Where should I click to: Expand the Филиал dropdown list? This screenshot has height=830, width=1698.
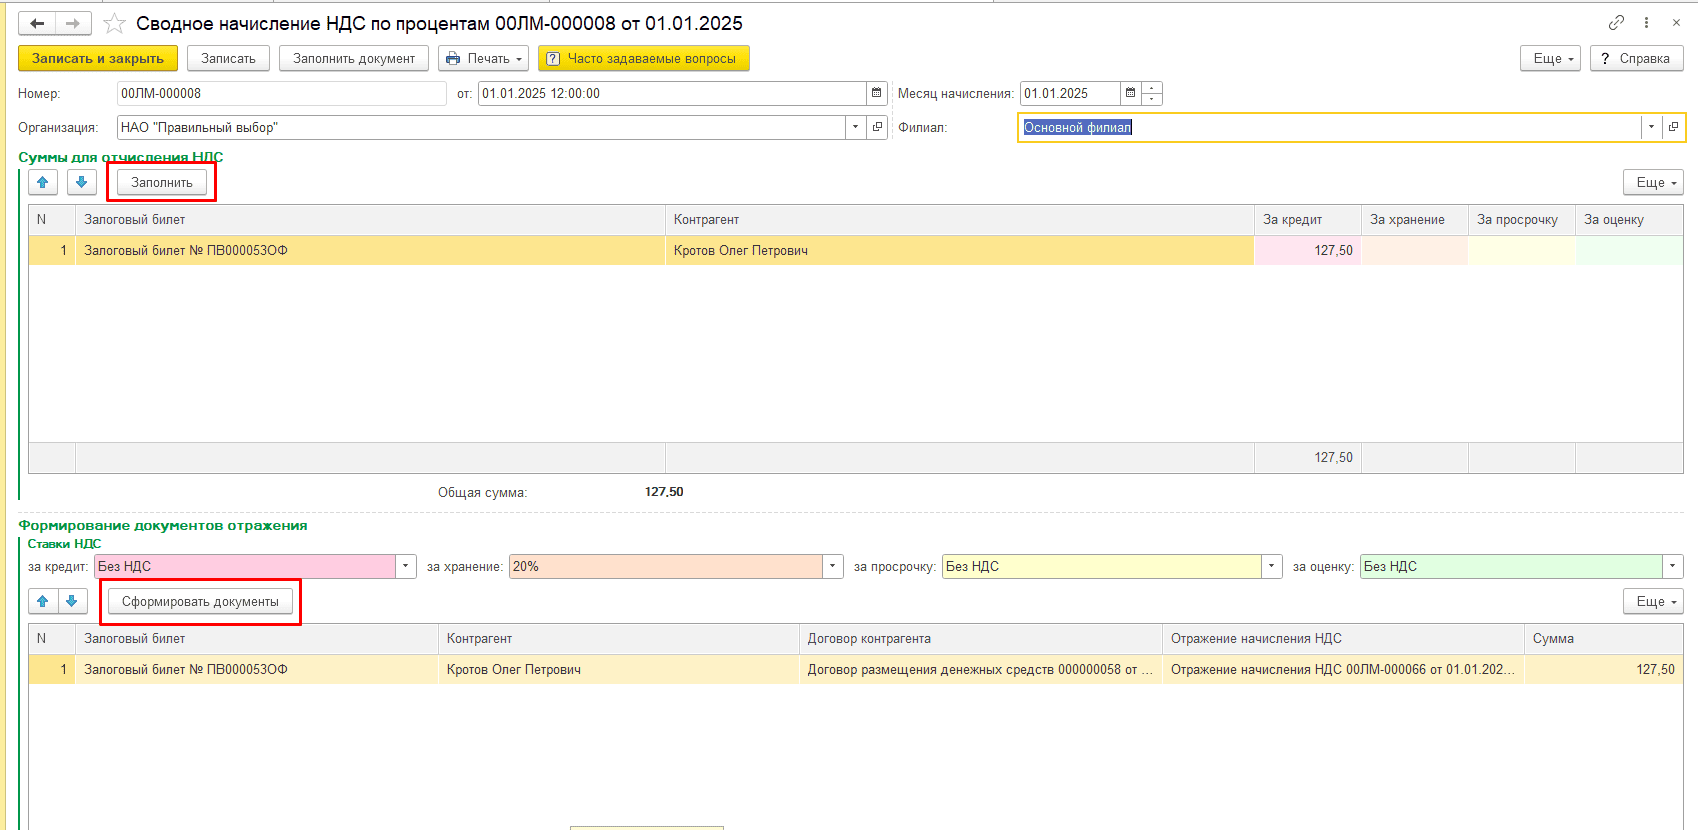pos(1651,127)
